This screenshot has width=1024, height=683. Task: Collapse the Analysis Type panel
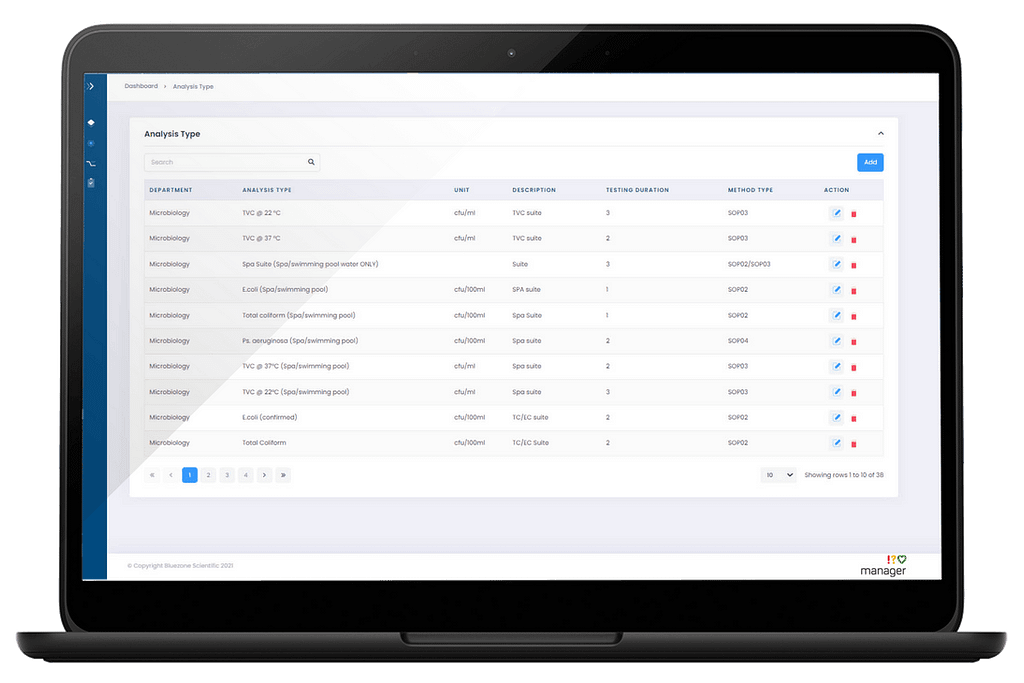[880, 133]
